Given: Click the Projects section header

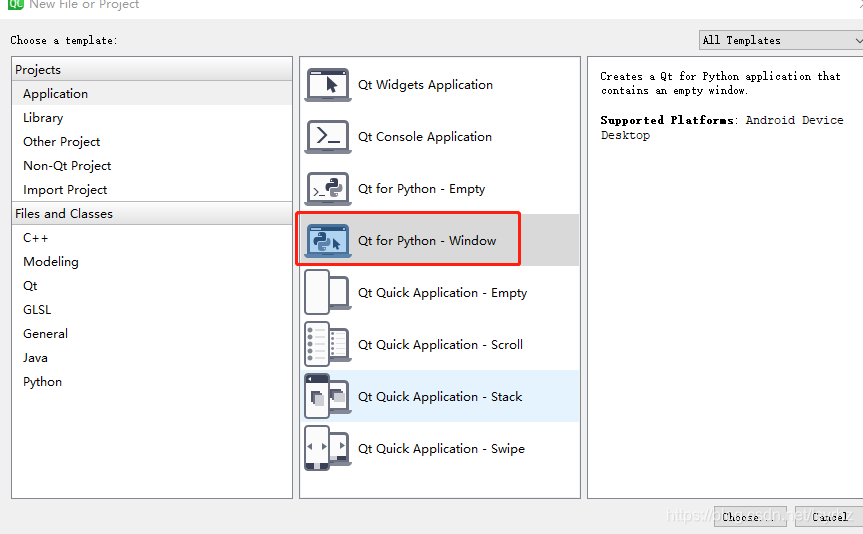Looking at the screenshot, I should pos(152,69).
